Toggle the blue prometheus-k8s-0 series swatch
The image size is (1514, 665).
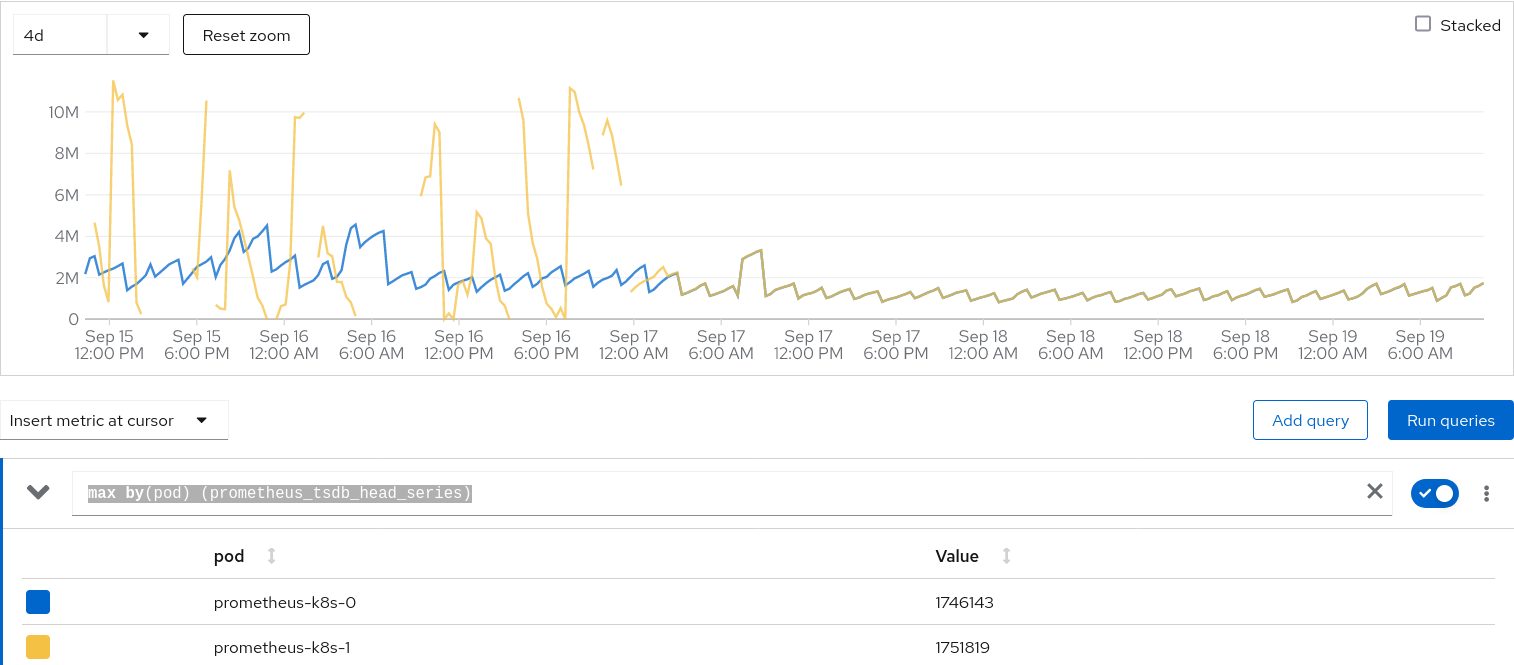[38, 602]
